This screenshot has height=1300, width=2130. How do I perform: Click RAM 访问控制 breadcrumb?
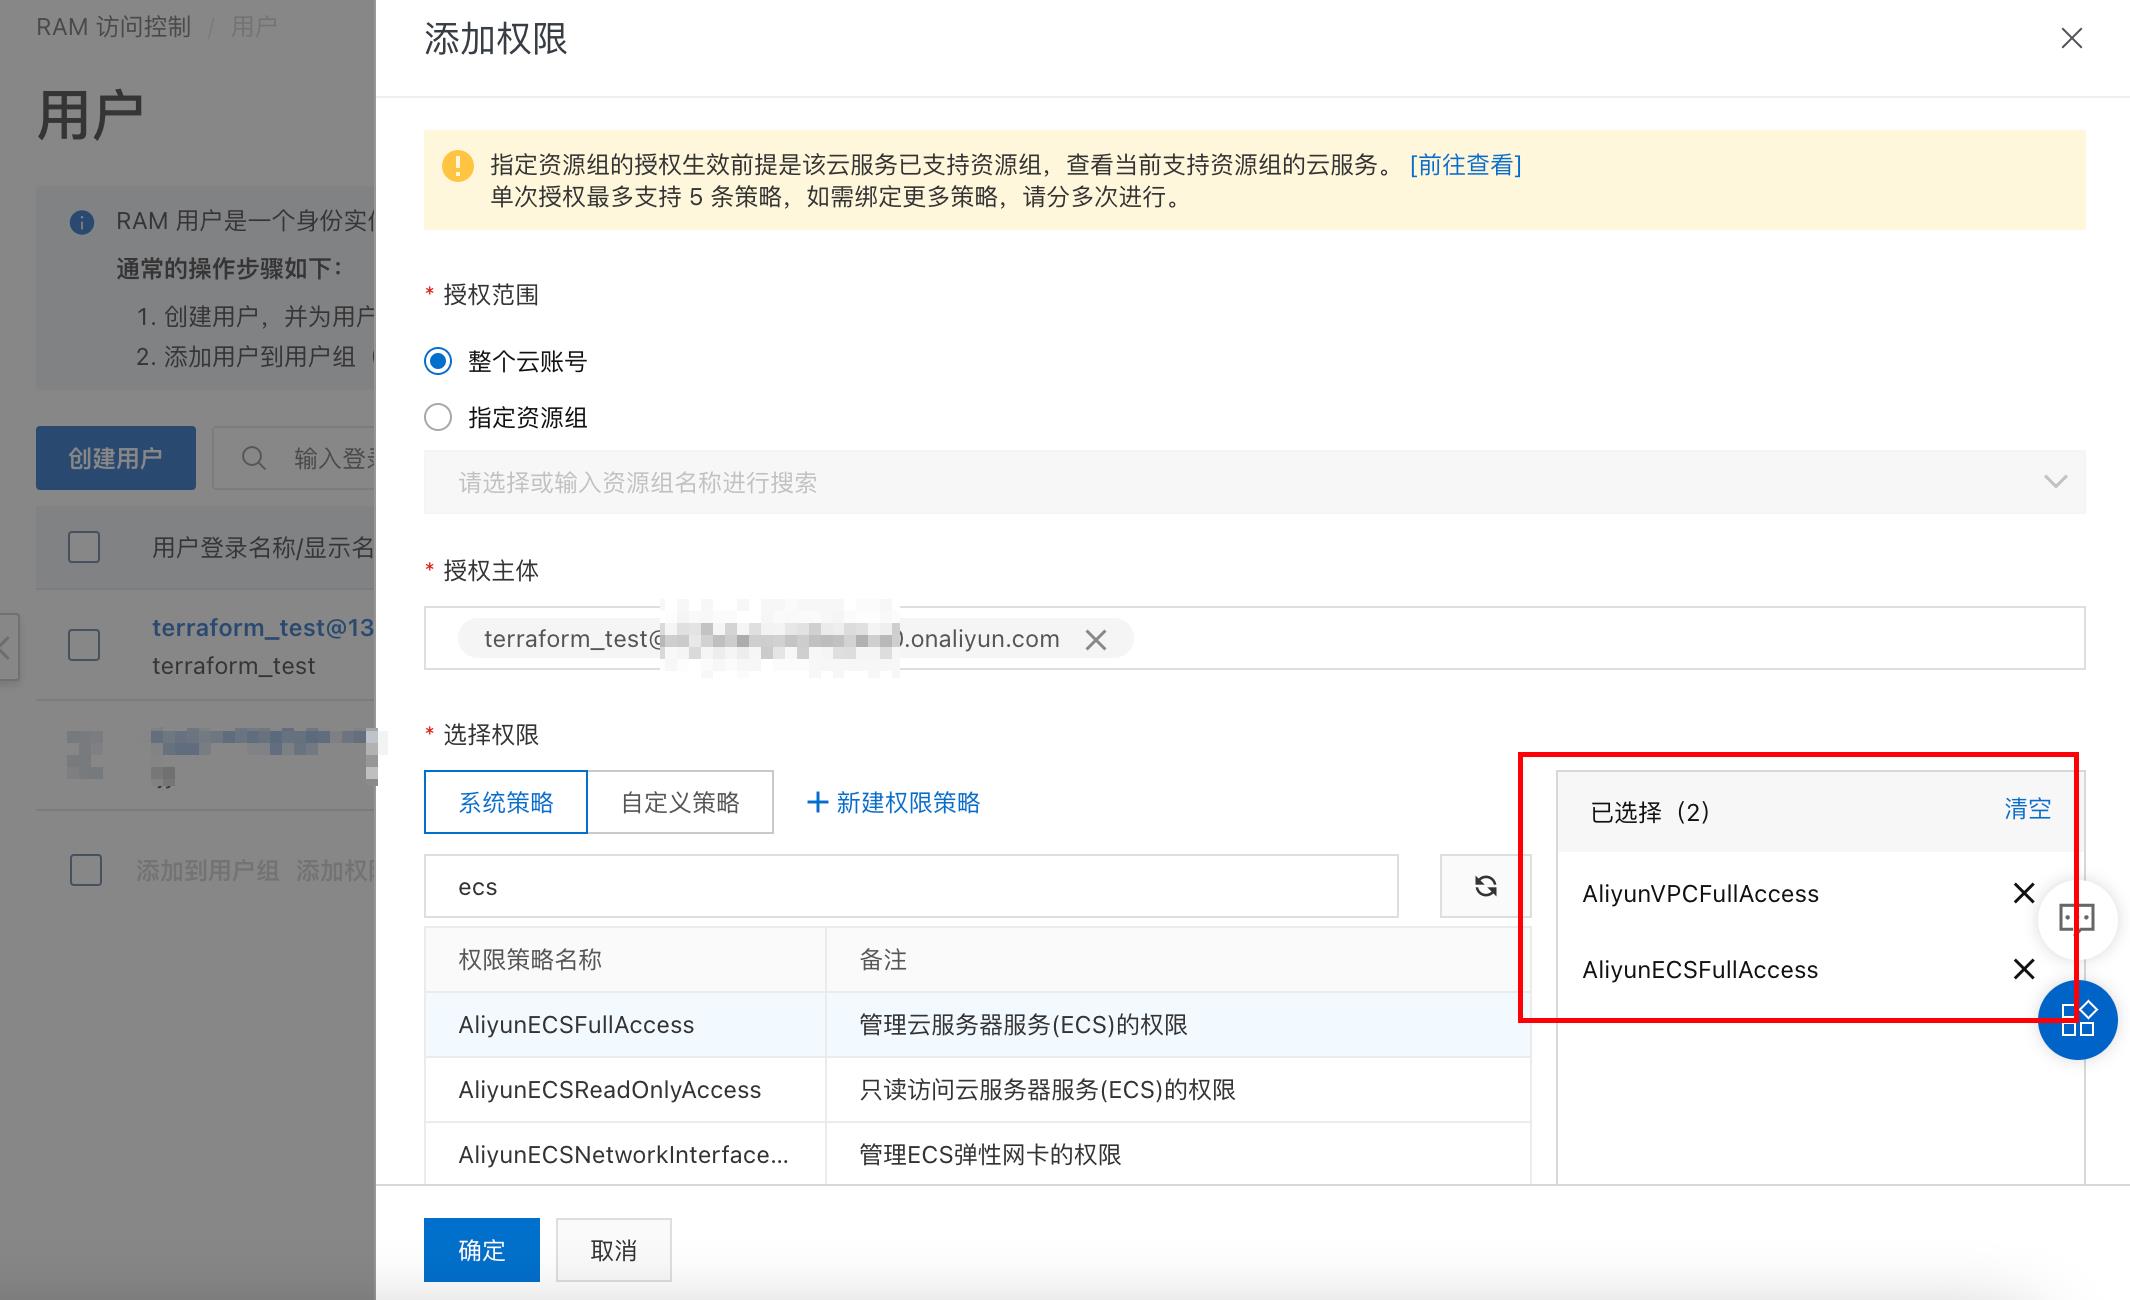113,26
